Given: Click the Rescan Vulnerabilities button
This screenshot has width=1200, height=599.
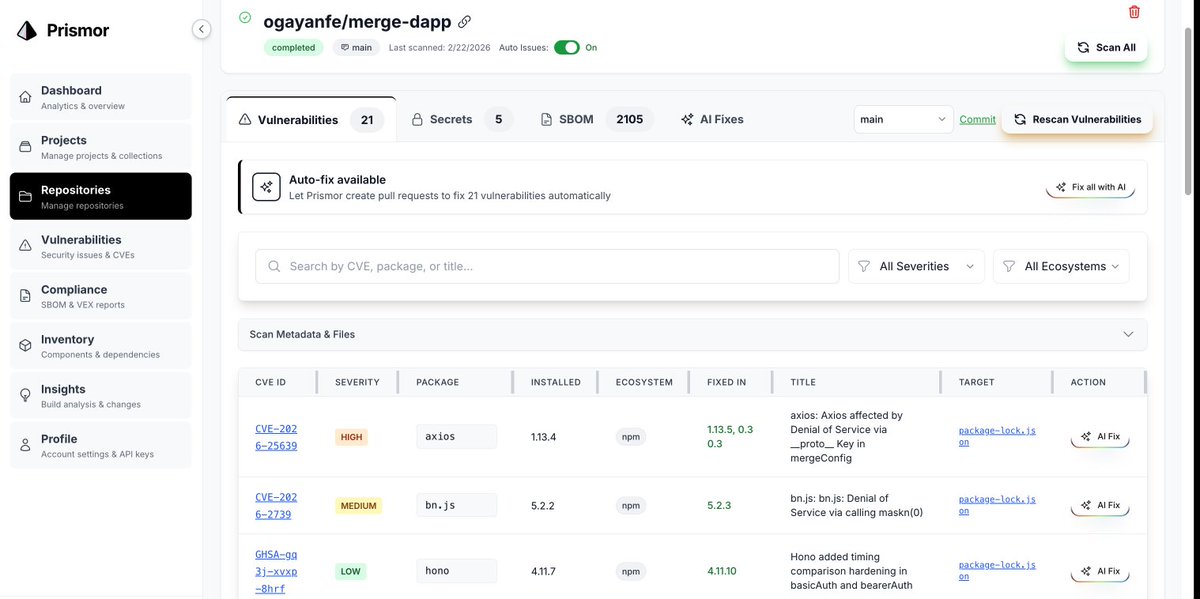Looking at the screenshot, I should (x=1077, y=119).
